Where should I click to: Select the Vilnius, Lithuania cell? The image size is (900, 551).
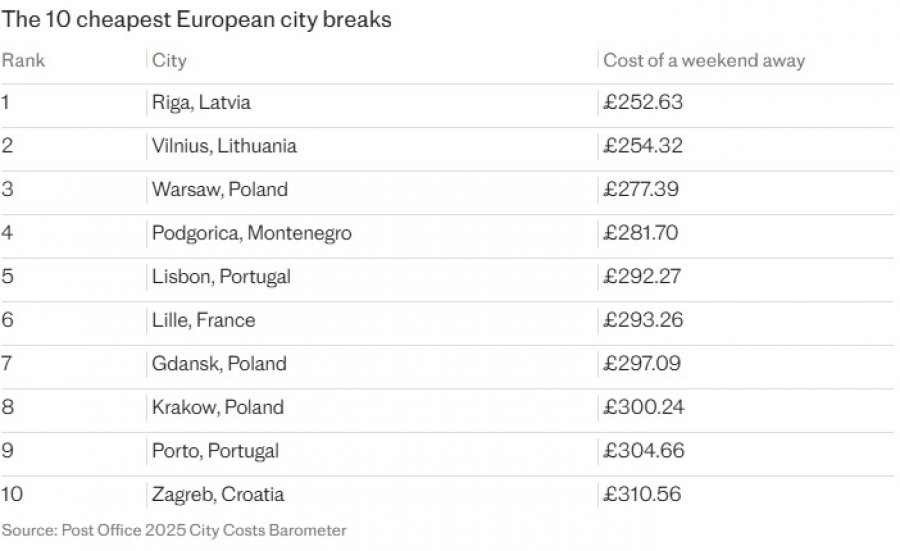[224, 146]
